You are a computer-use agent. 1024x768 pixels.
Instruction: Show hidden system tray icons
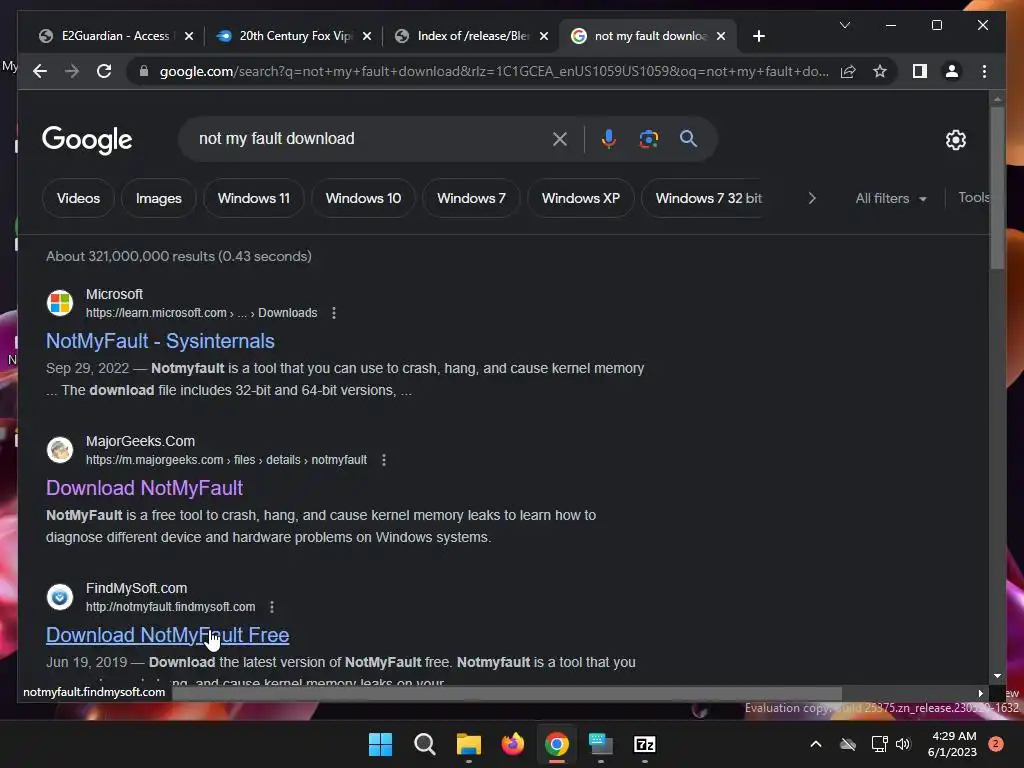pyautogui.click(x=816, y=744)
